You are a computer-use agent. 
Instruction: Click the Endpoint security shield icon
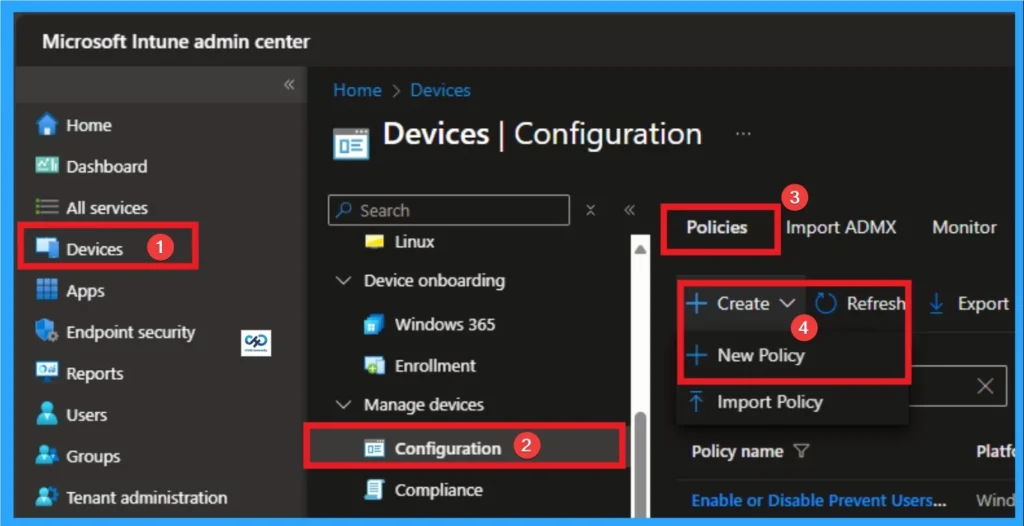click(x=47, y=332)
